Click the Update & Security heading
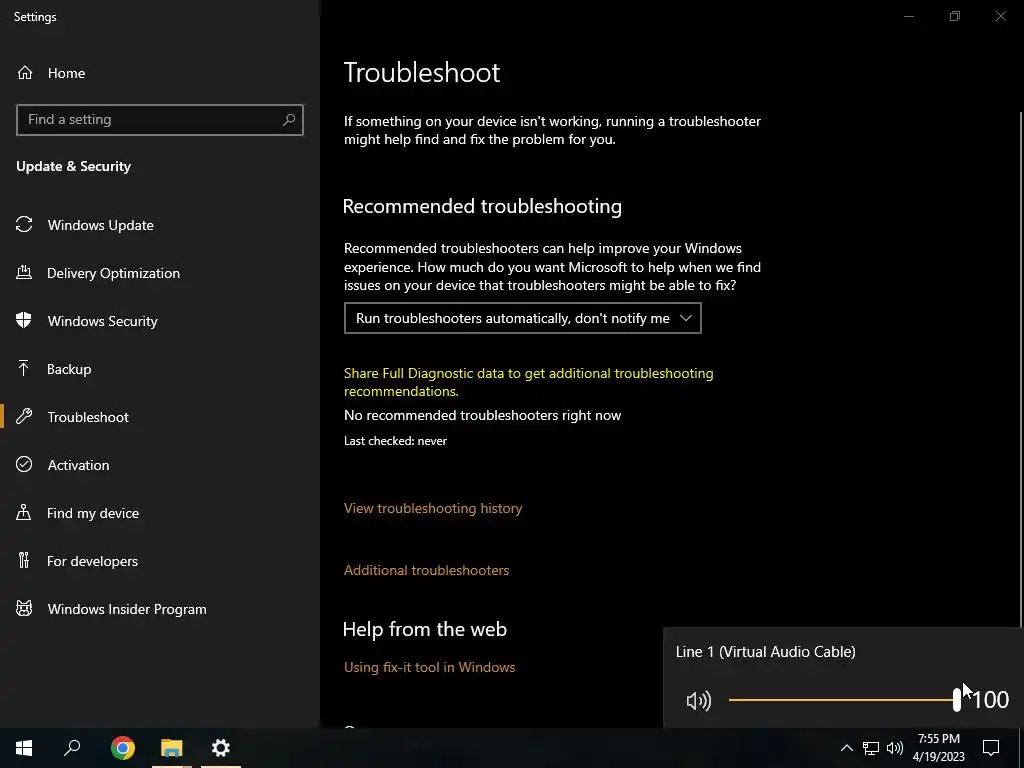 [x=74, y=166]
